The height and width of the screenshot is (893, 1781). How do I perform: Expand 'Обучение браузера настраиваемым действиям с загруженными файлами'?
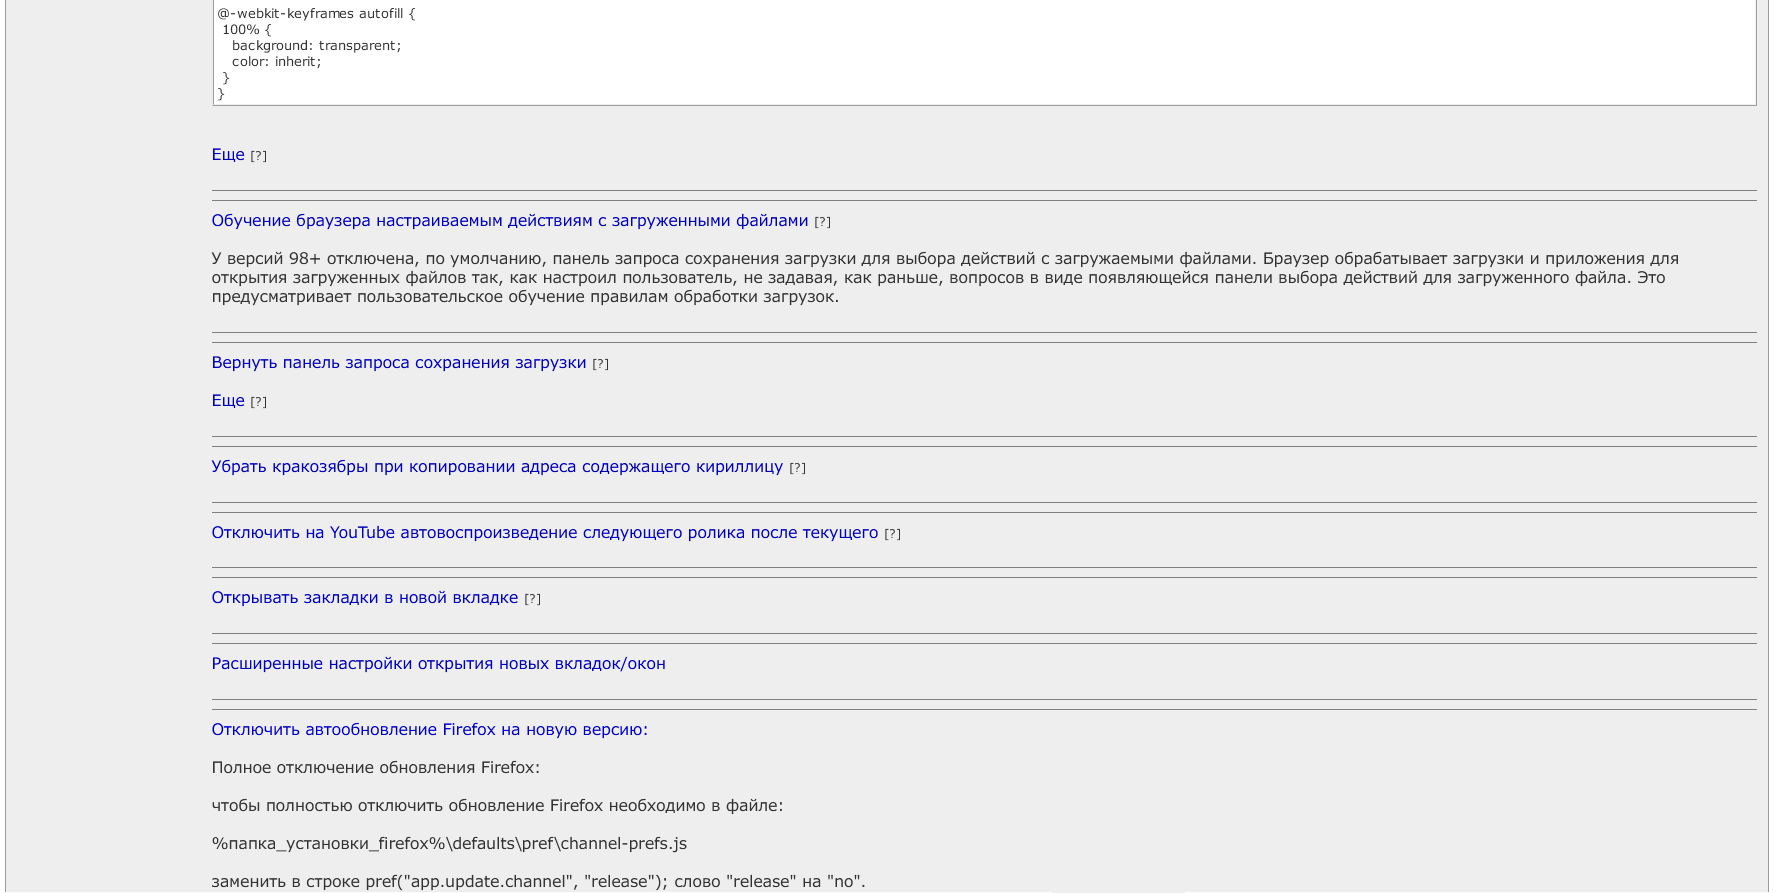(x=510, y=221)
